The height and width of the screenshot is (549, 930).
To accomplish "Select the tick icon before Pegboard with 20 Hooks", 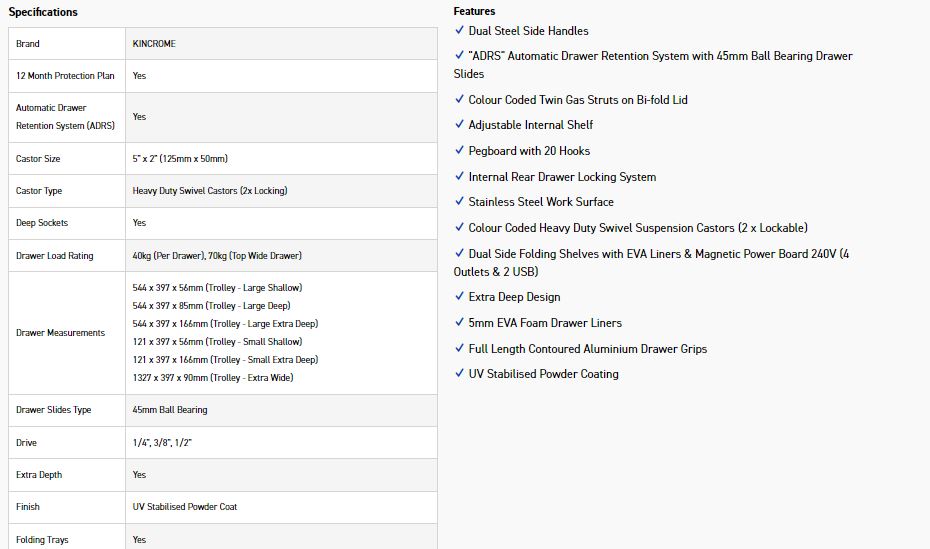I will pyautogui.click(x=459, y=151).
